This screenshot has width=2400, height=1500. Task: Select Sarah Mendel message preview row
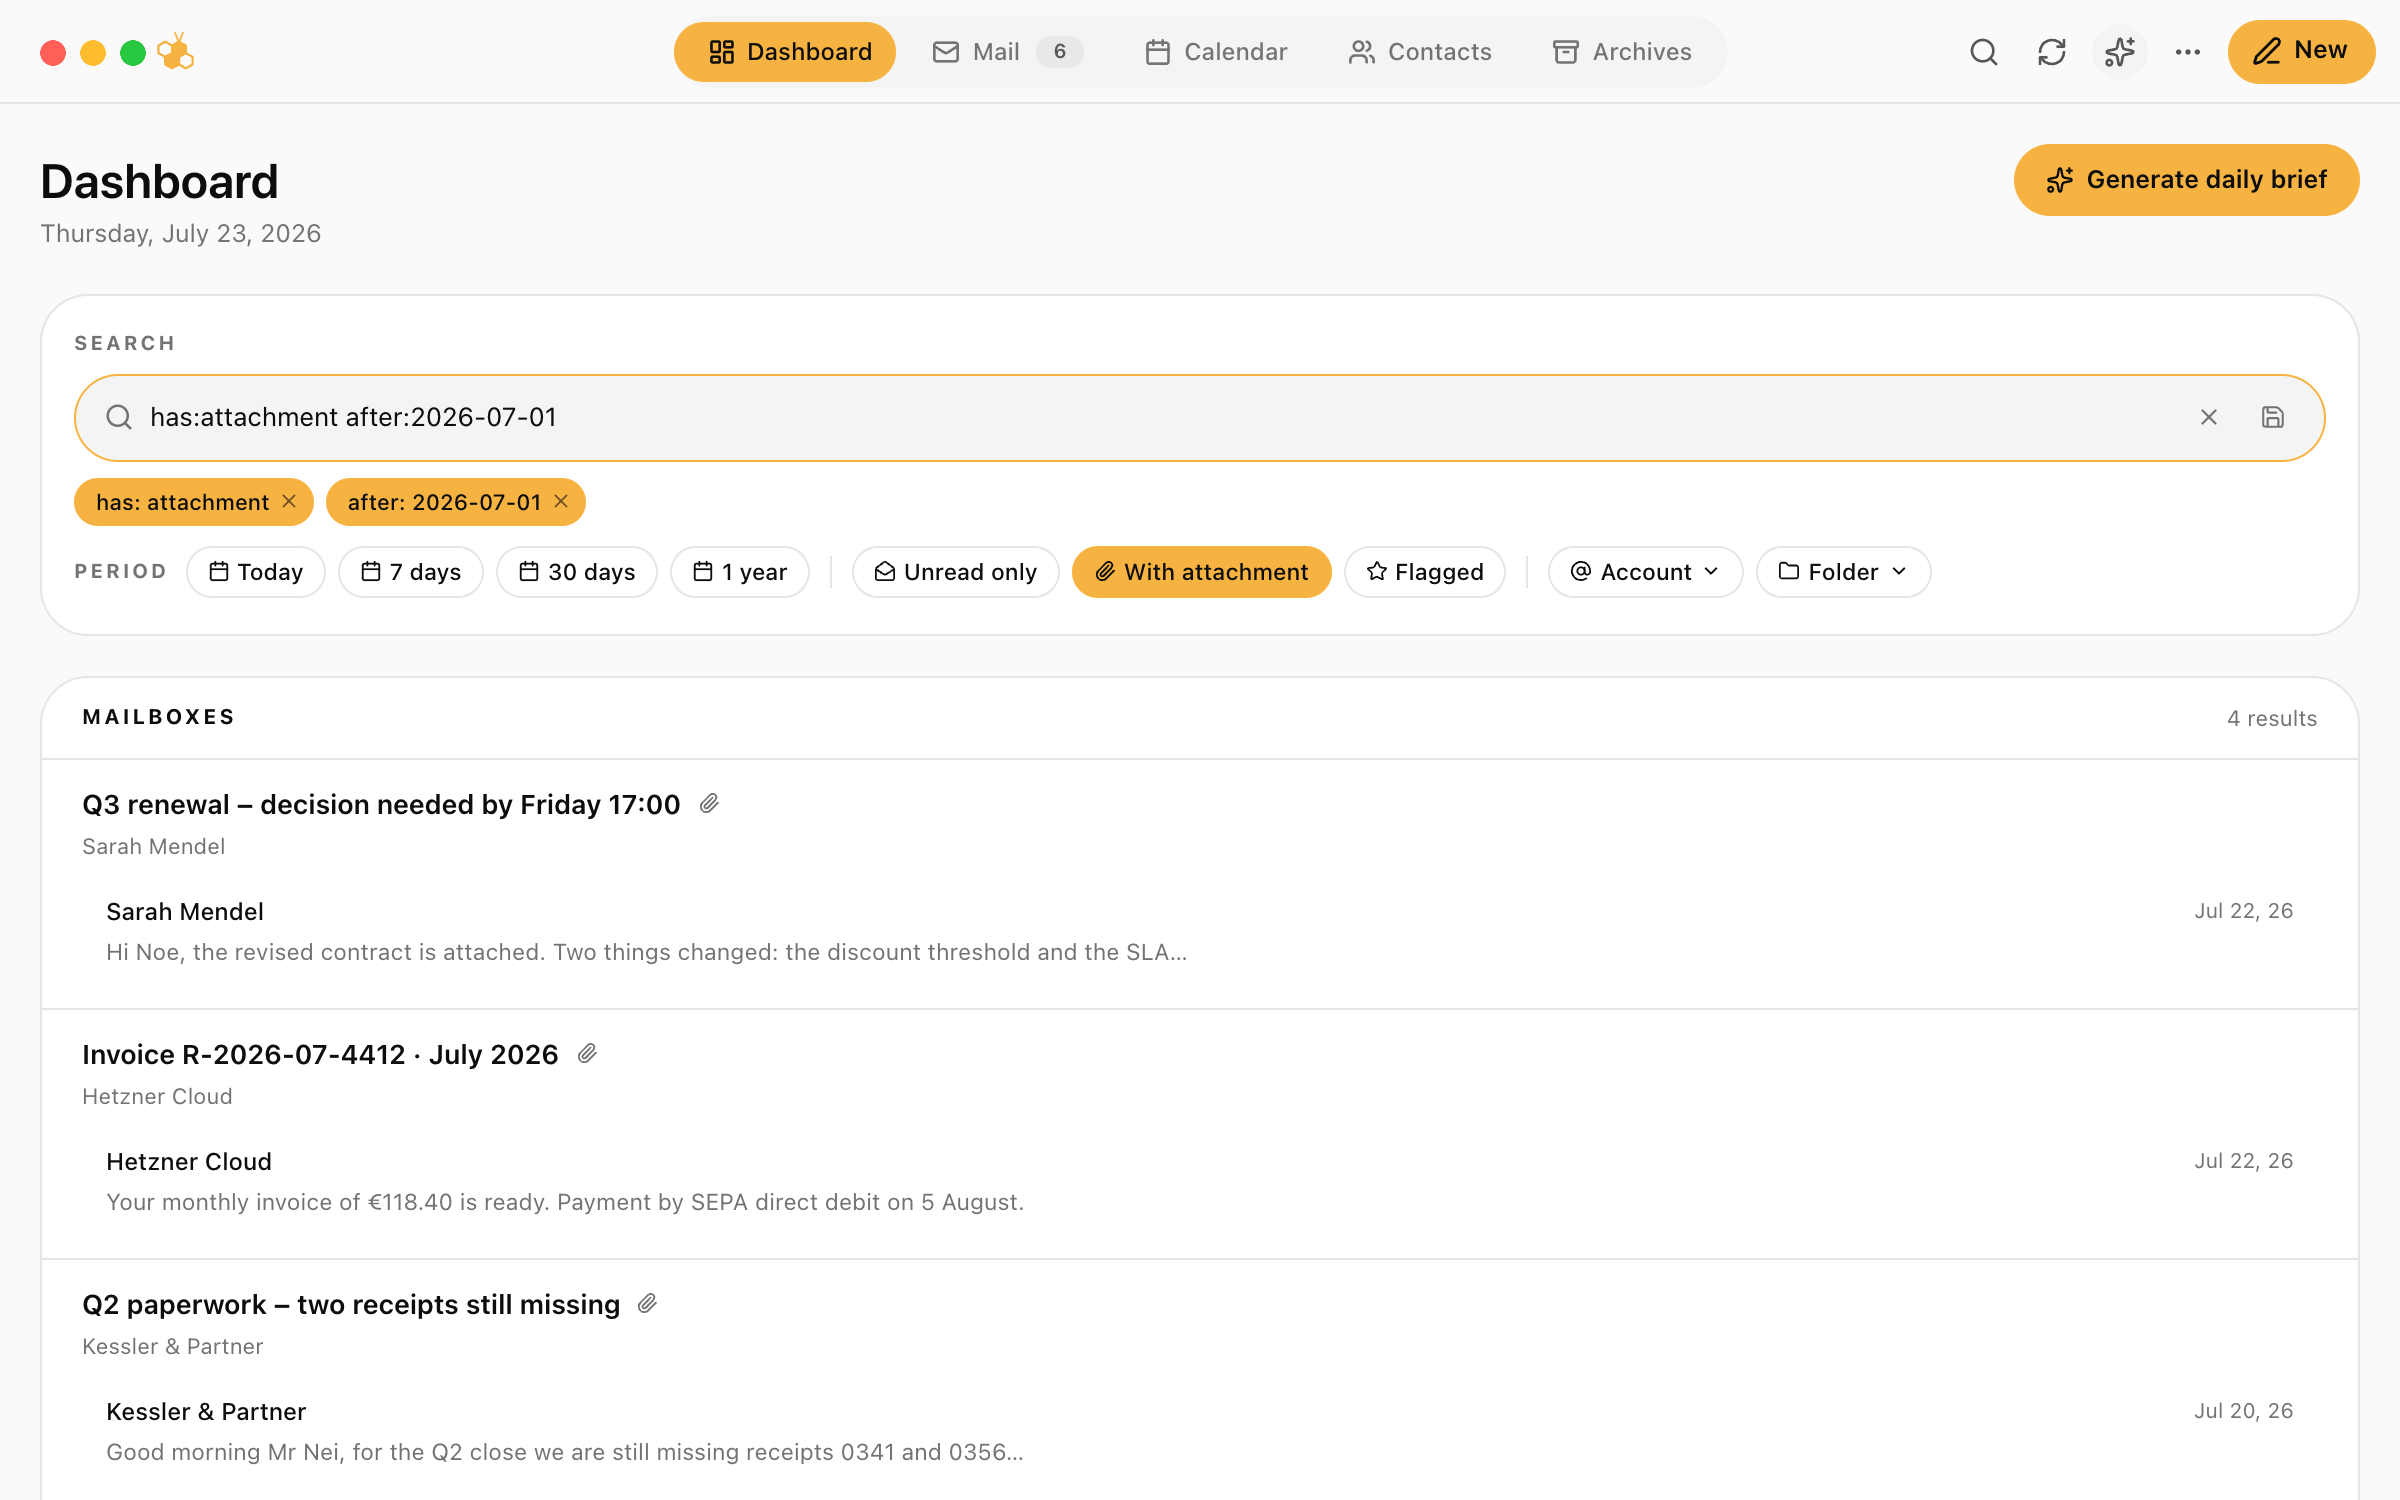(1200, 932)
